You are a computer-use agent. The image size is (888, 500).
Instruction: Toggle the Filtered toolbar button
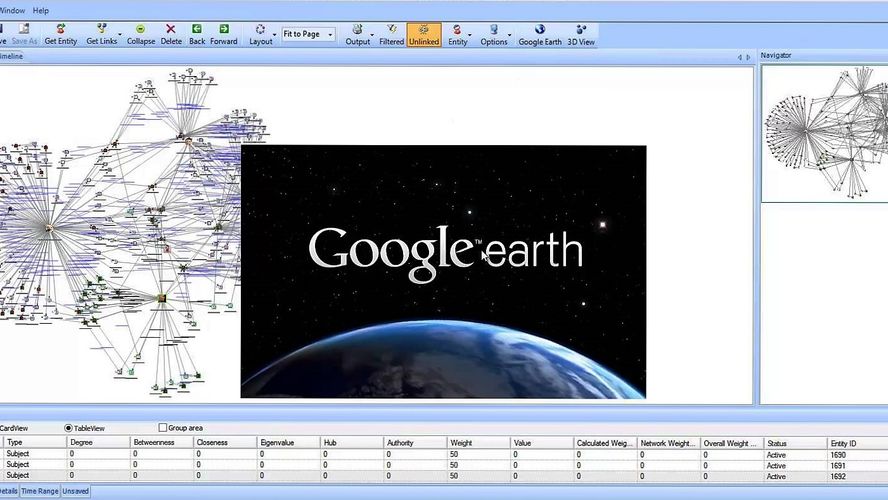(x=391, y=35)
